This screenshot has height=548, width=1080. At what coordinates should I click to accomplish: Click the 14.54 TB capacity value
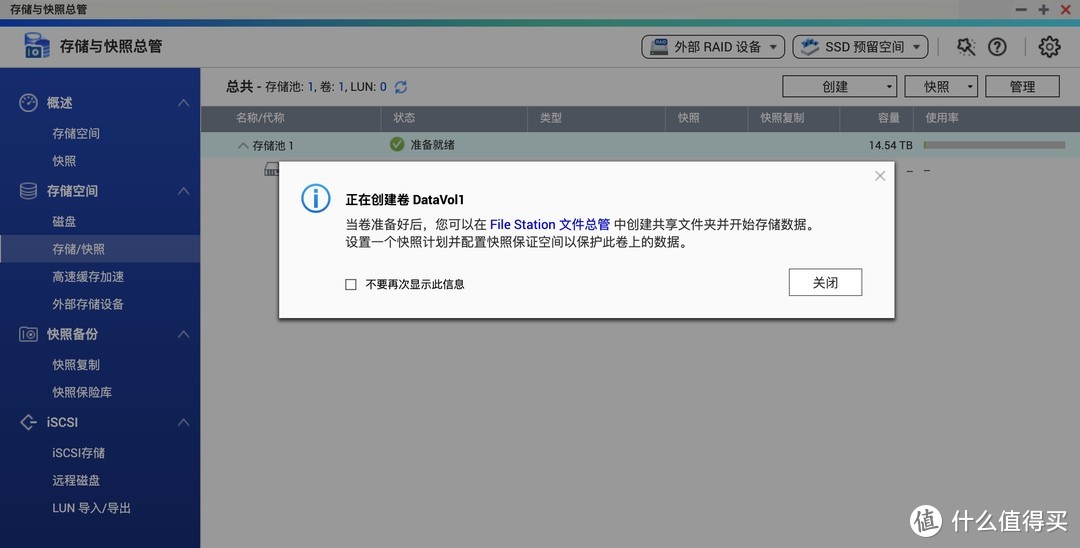coord(891,145)
